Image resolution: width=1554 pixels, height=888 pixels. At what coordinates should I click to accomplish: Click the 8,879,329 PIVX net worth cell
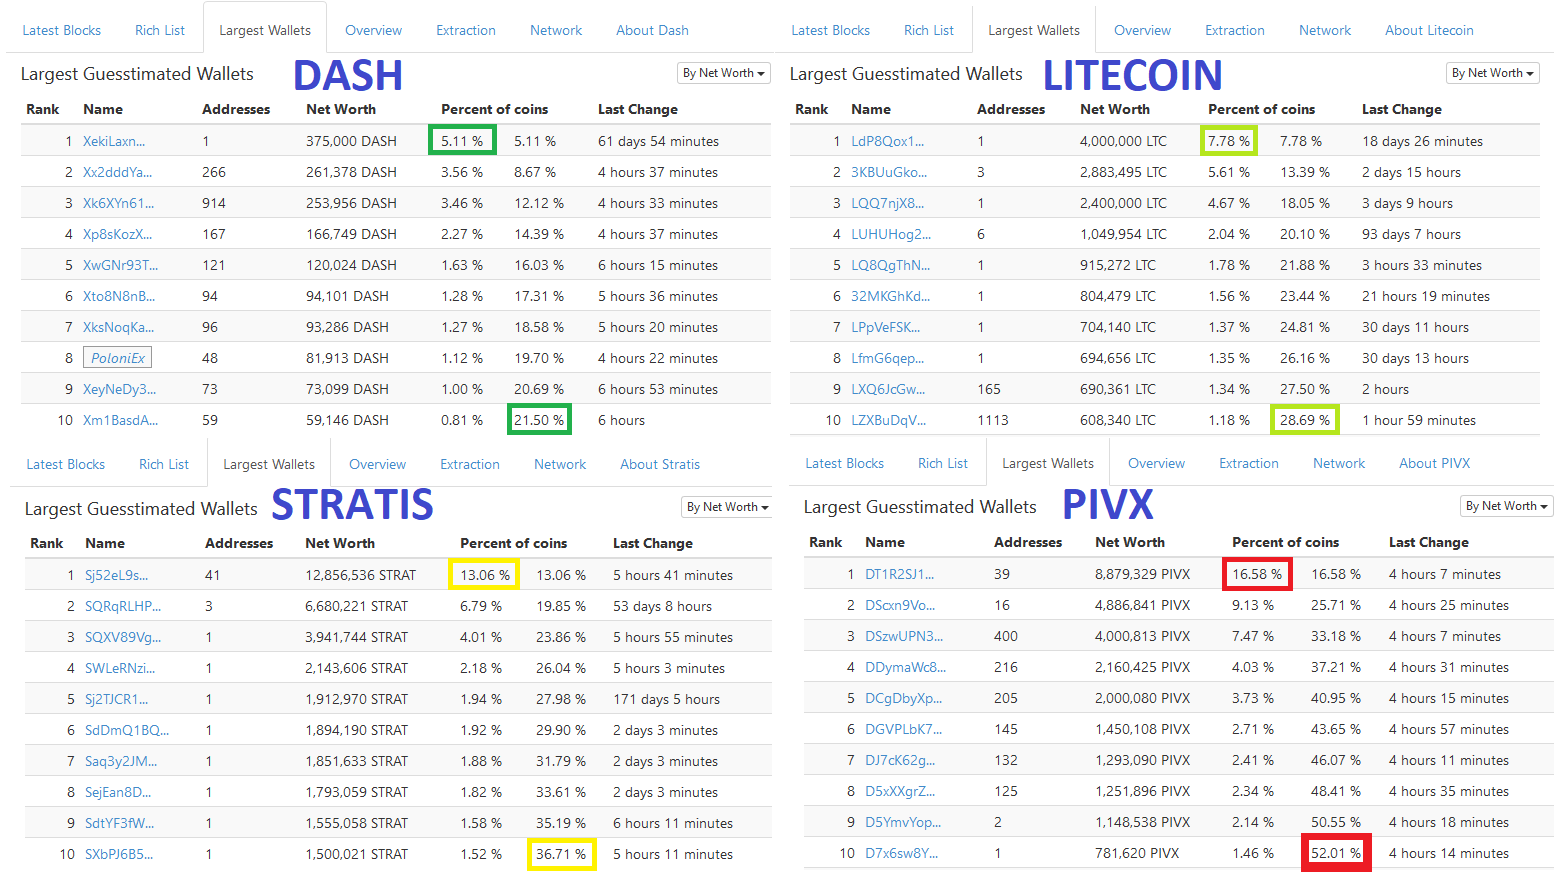pyautogui.click(x=1143, y=574)
